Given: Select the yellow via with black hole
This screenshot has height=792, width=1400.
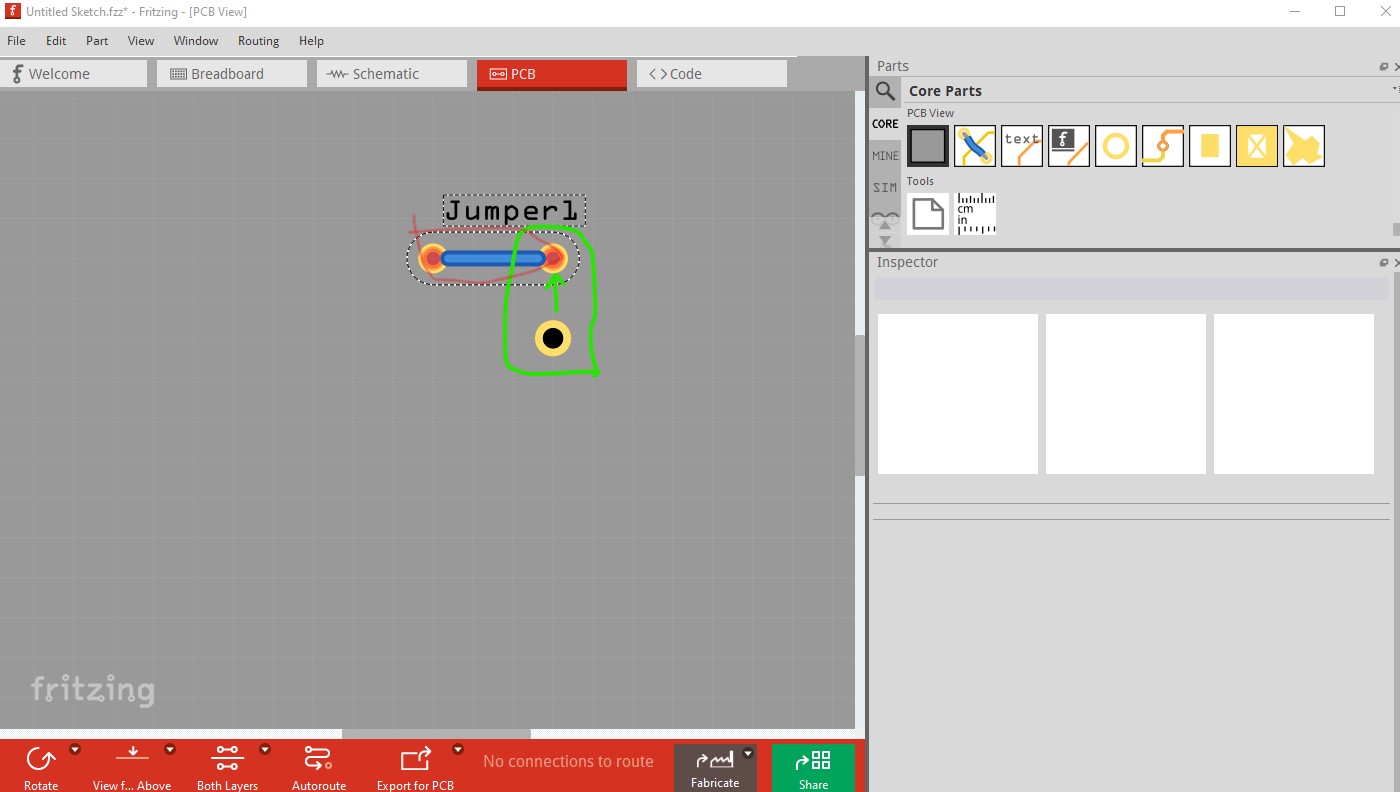Looking at the screenshot, I should click(552, 338).
